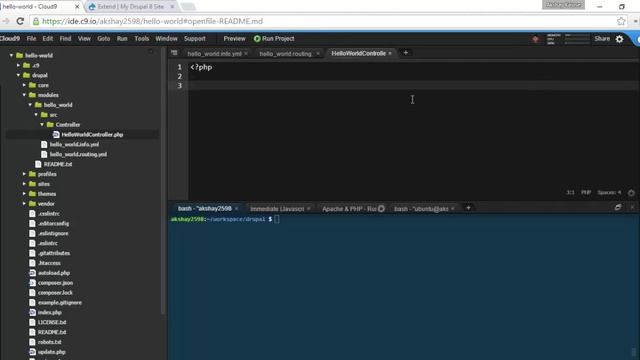Collapse the hello_world module folder
Viewport: 640px width, 360px height.
(30, 105)
